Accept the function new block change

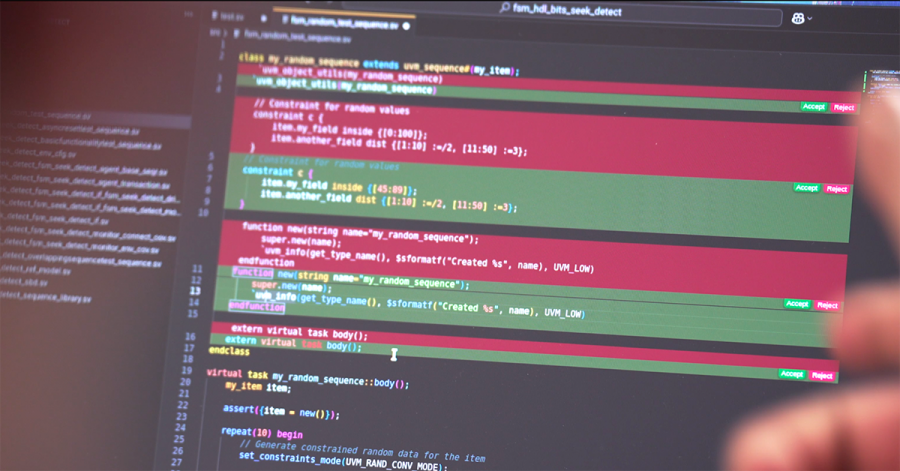[797, 303]
